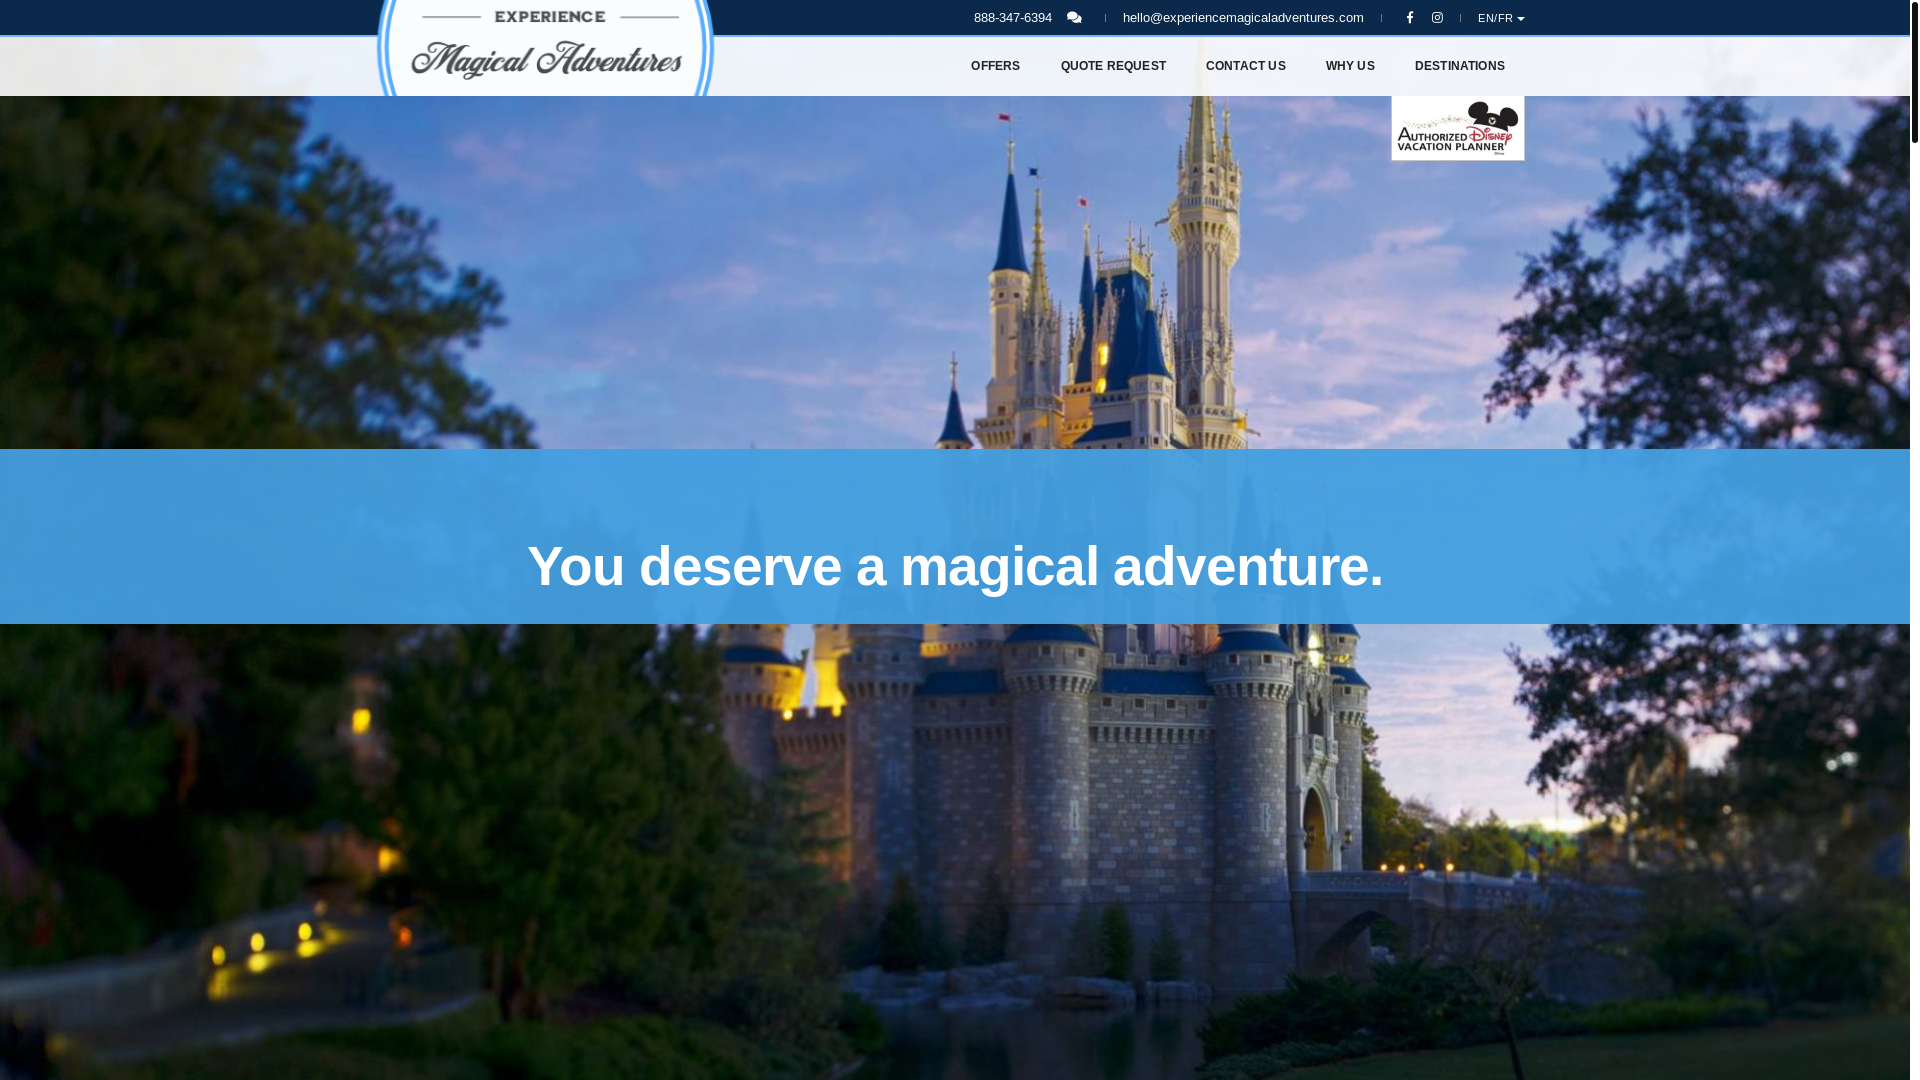Visit the Facebook page icon
The image size is (1920, 1080).
click(1410, 18)
